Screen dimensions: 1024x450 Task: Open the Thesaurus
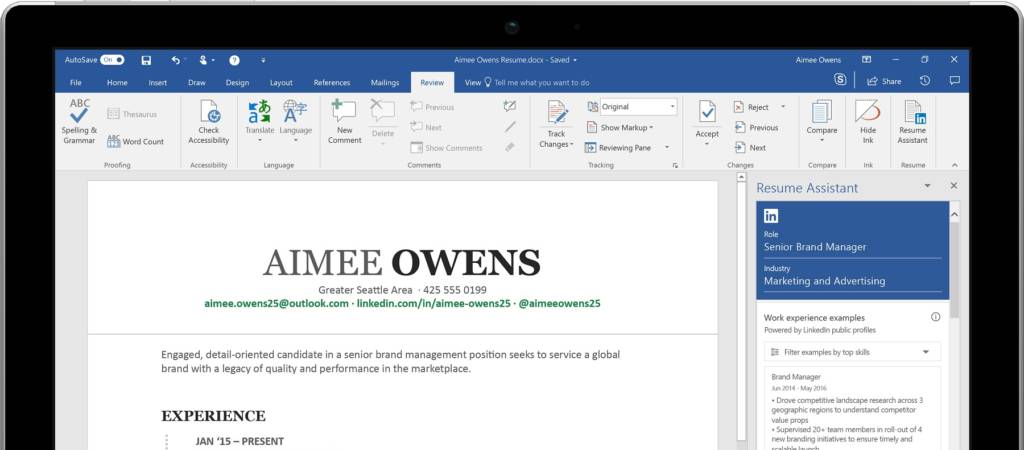point(132,114)
